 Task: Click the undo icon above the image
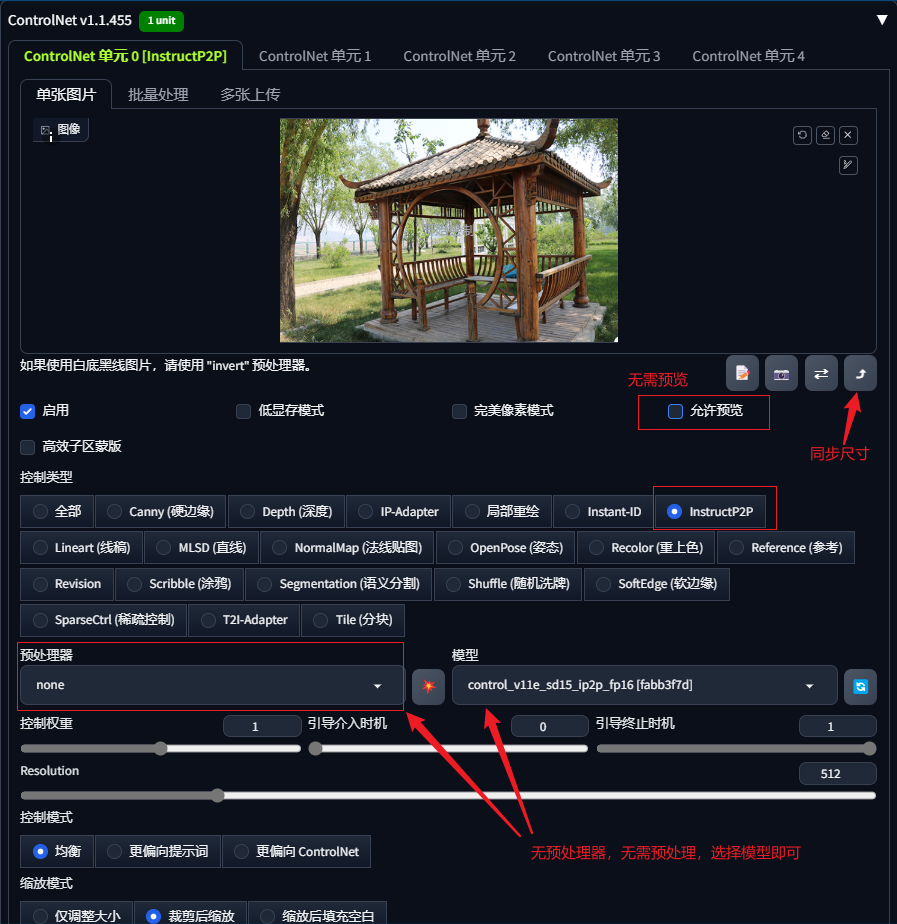(802, 135)
